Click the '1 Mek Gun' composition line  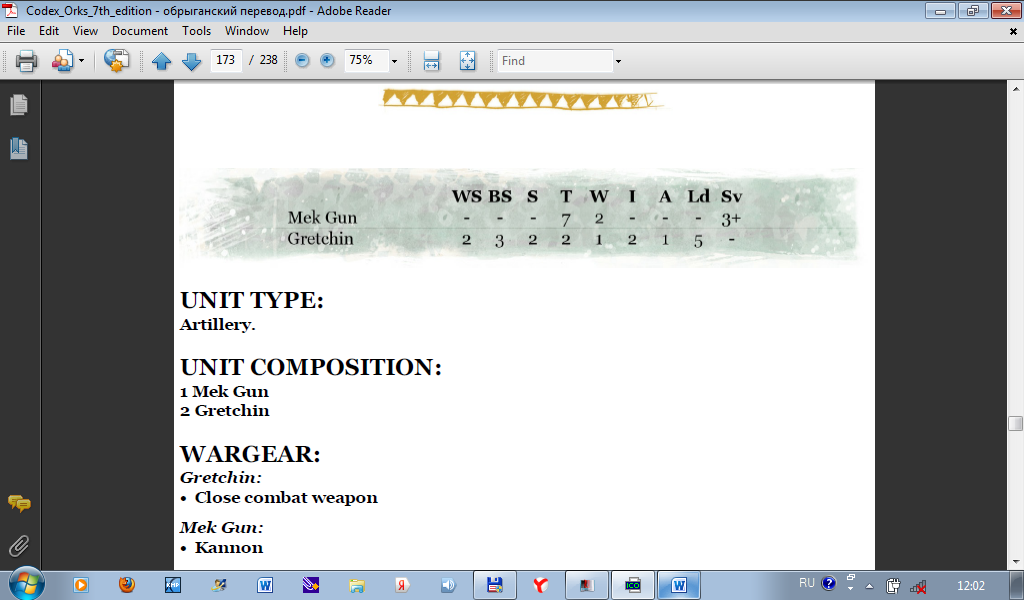click(x=225, y=392)
